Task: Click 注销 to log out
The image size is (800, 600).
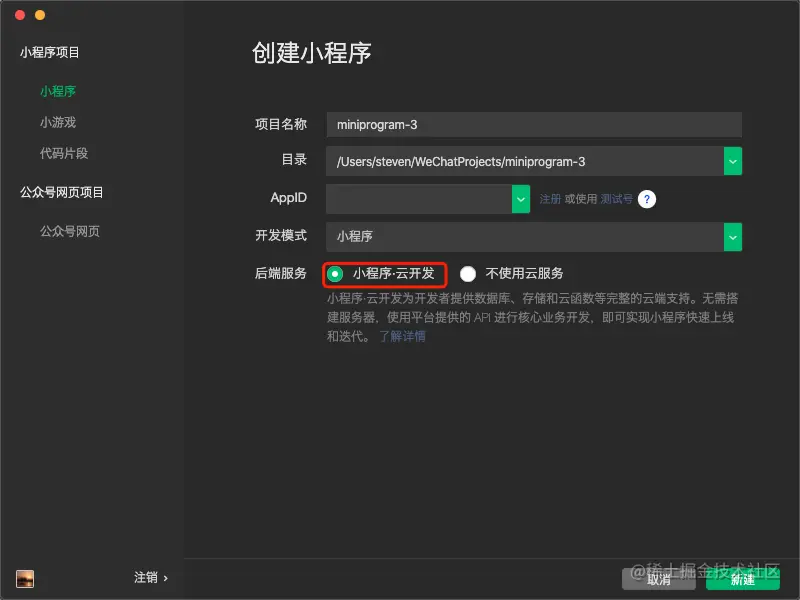Action: click(x=151, y=578)
